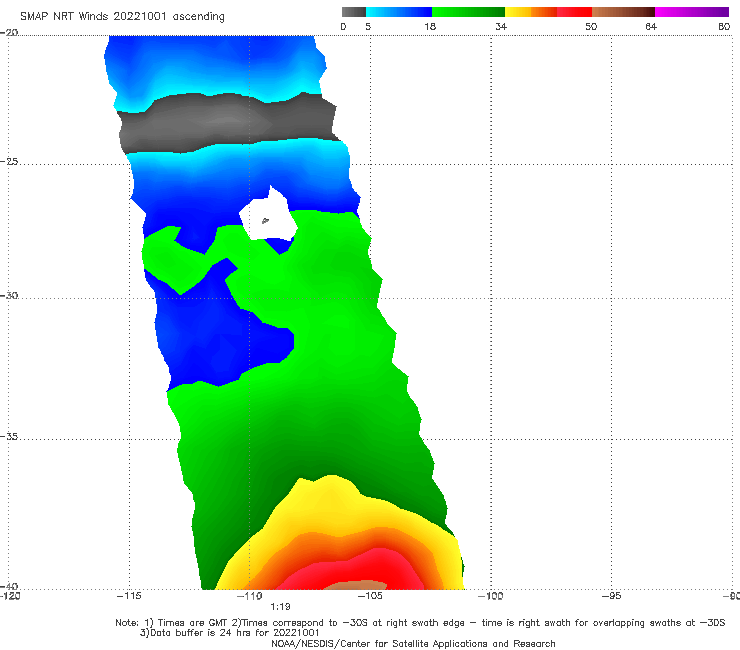Image resolution: width=740 pixels, height=650 pixels.
Task: Click the '50' color bar label
Action: (591, 26)
